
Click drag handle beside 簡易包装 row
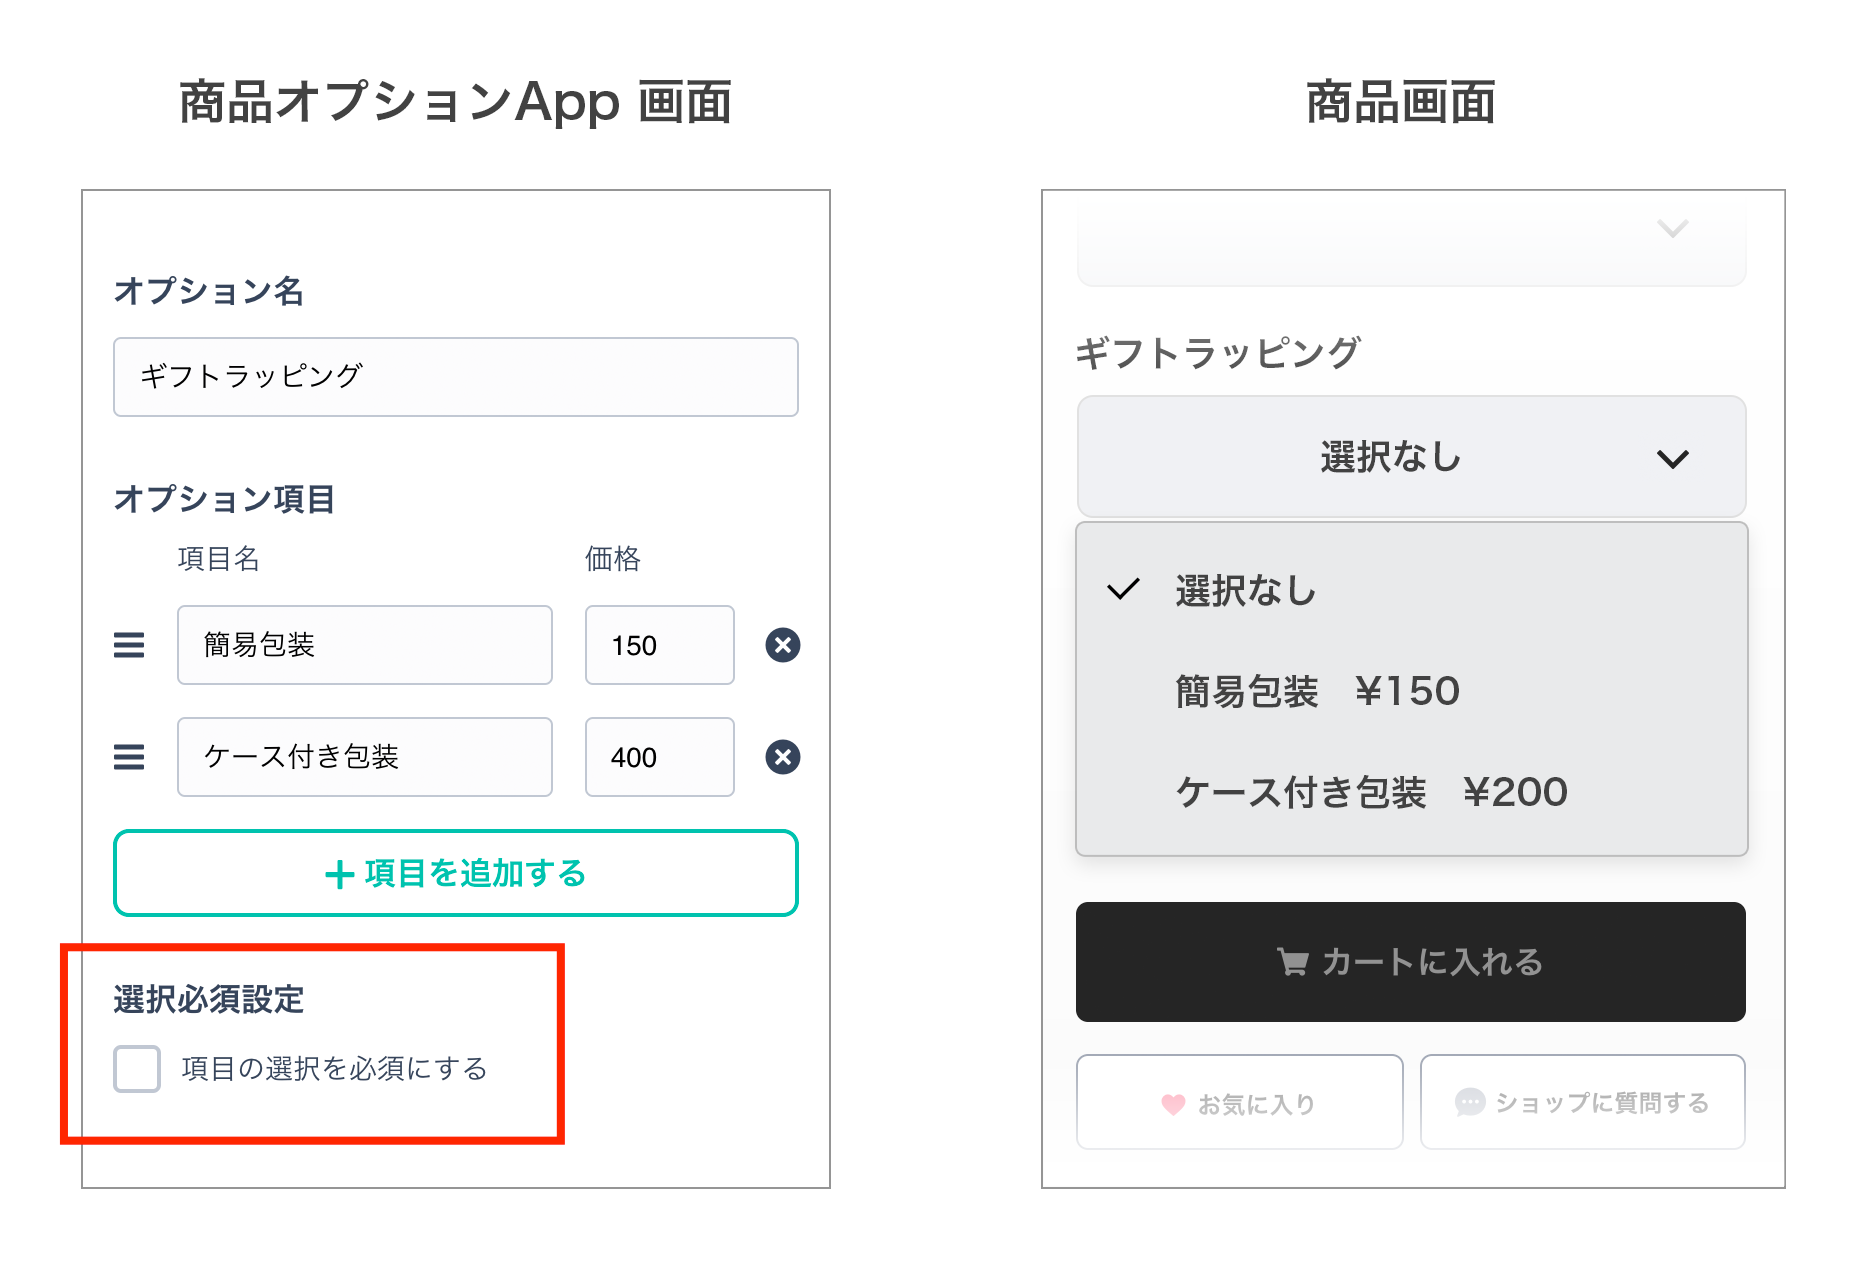click(x=129, y=645)
